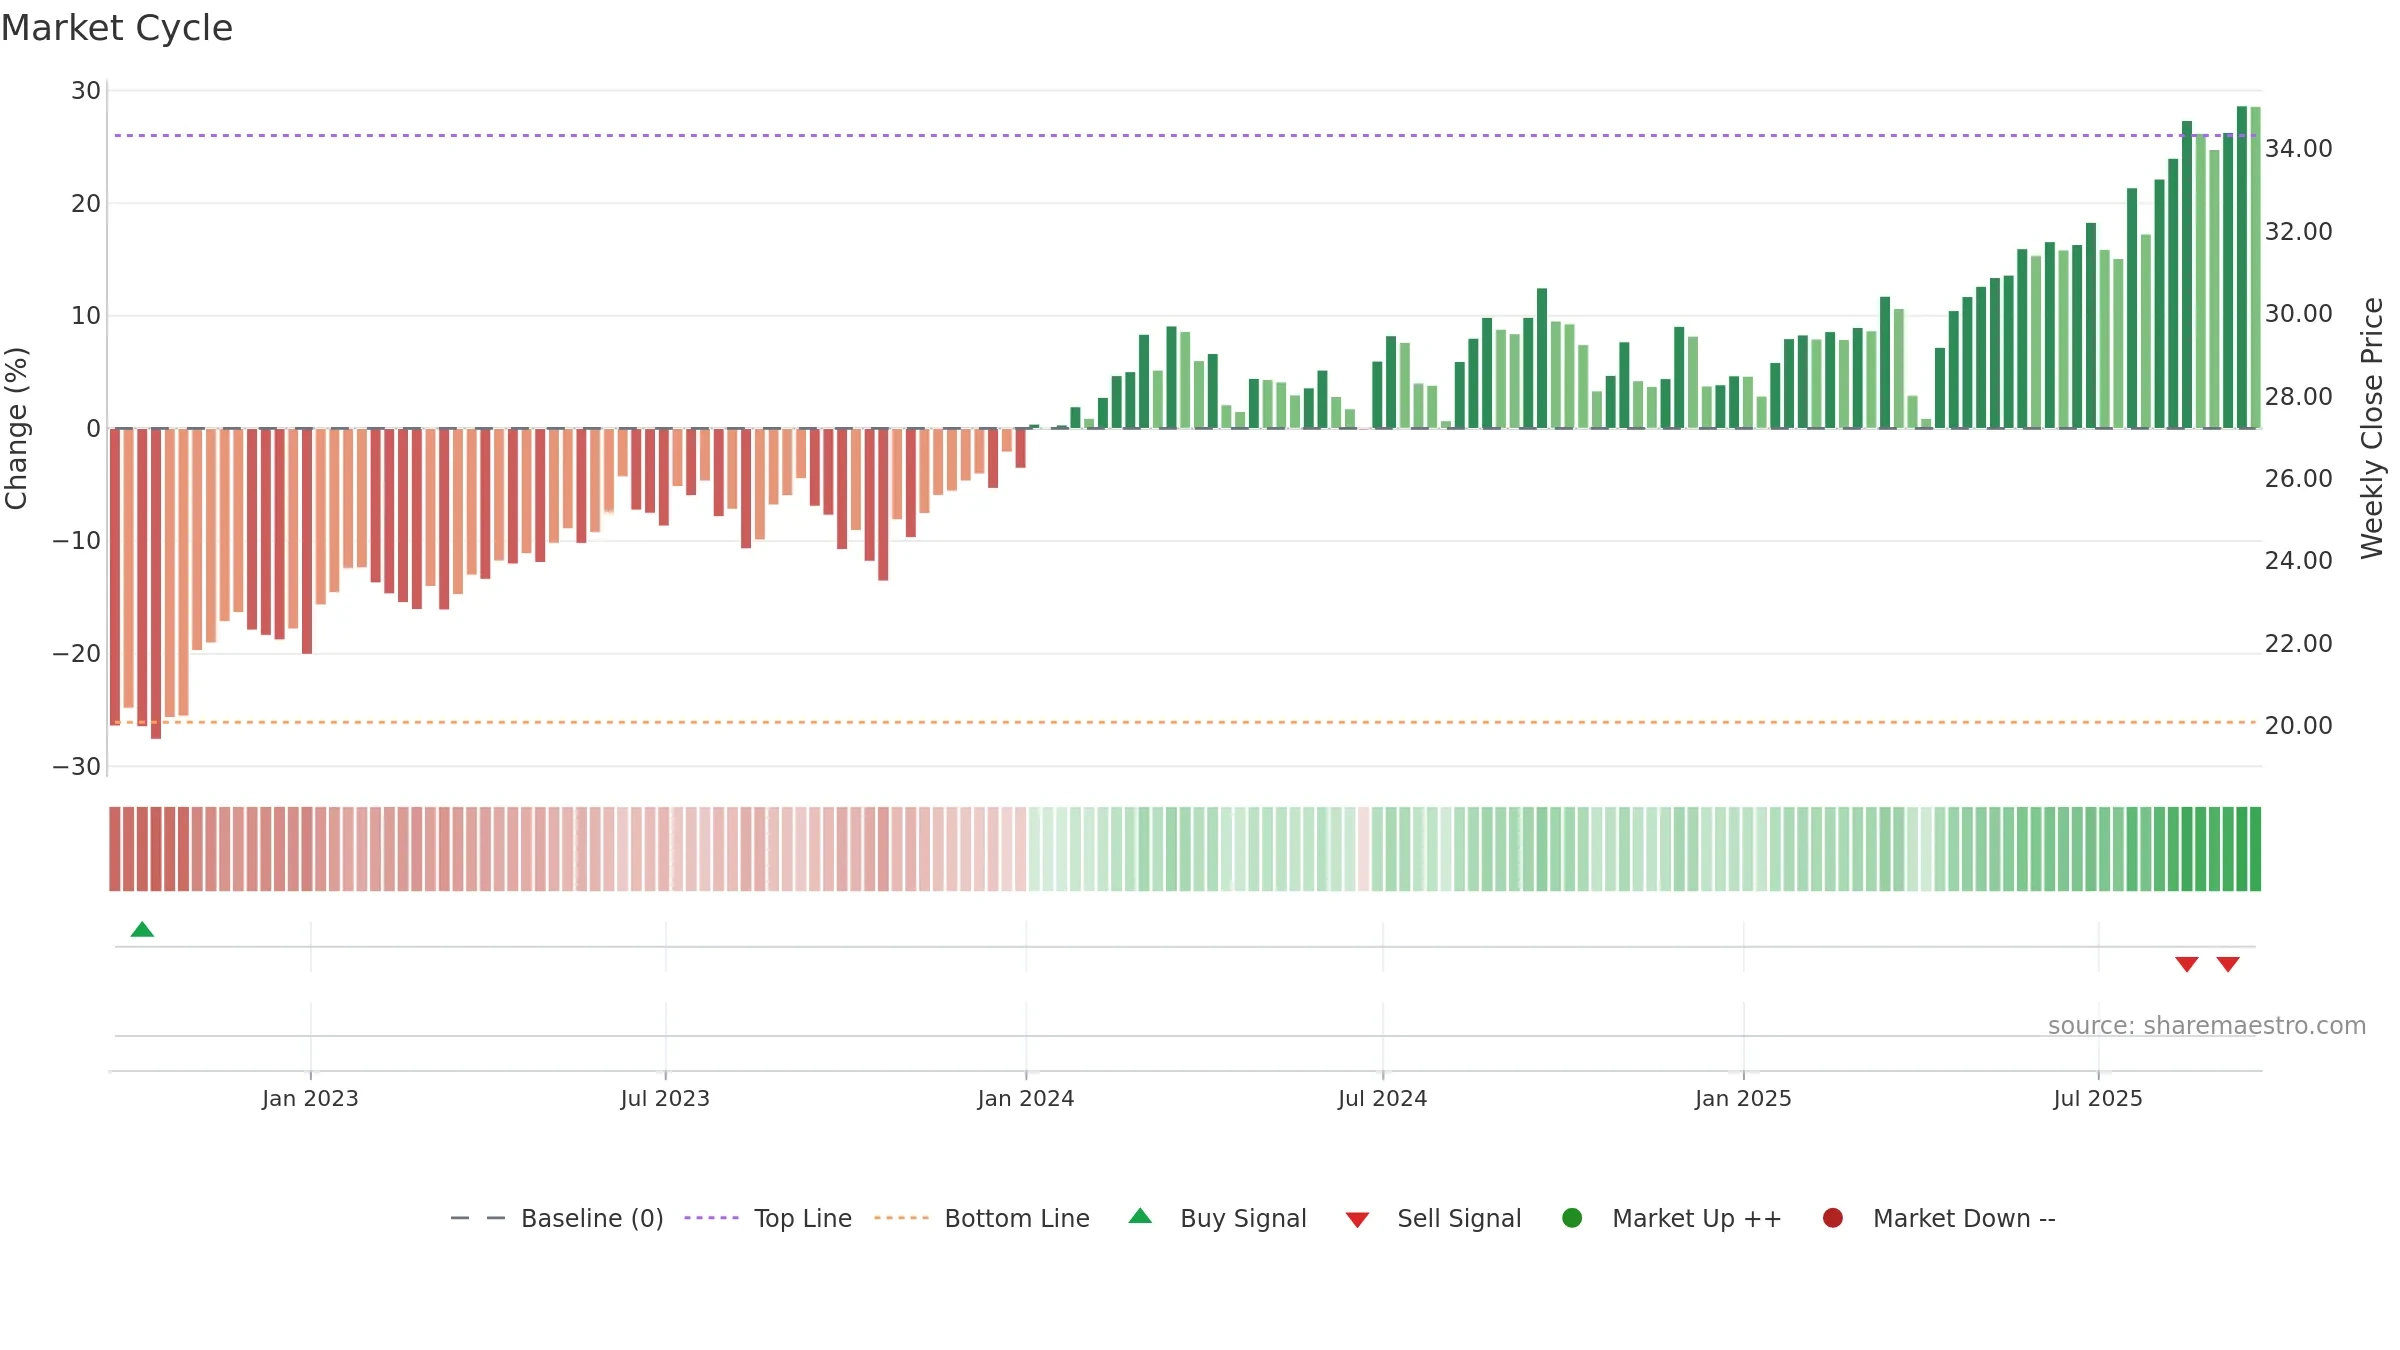Click the green Market Up legend circle icon
The height and width of the screenshot is (1350, 2400).
click(x=1572, y=1218)
